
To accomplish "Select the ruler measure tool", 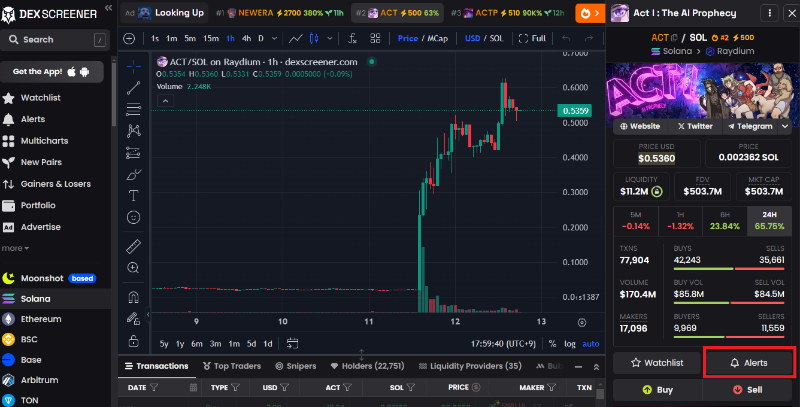I will point(134,247).
